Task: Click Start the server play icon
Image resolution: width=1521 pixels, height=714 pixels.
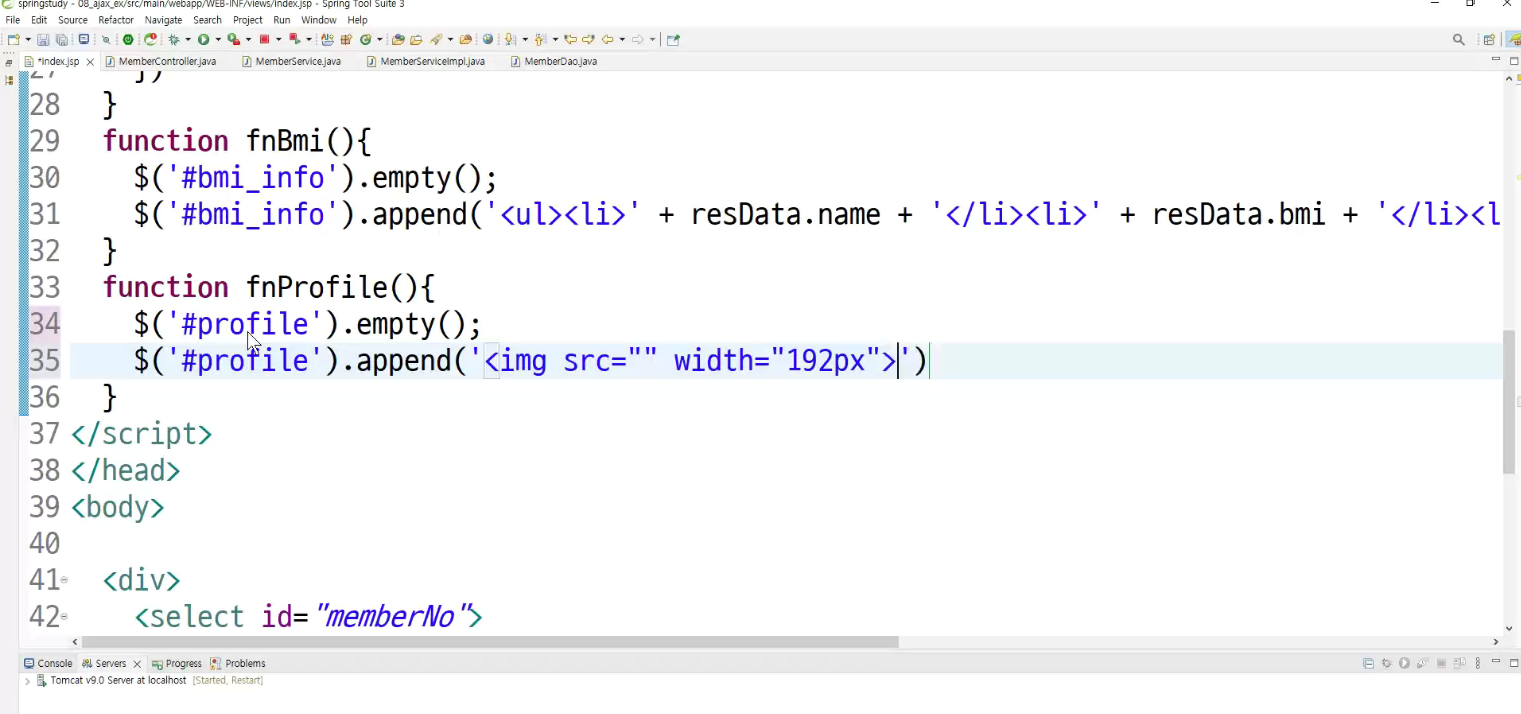Action: coord(1404,663)
